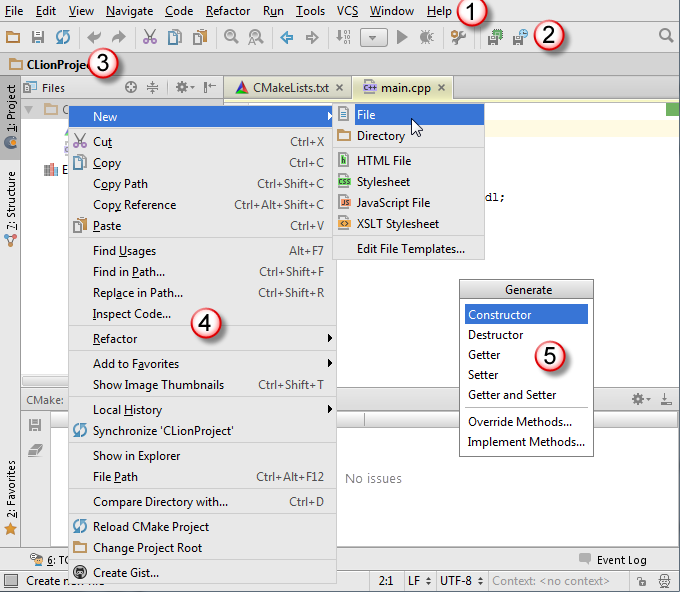Screen dimensions: 680x592
Task: Change UTF-8 file encoding
Action: [461, 581]
